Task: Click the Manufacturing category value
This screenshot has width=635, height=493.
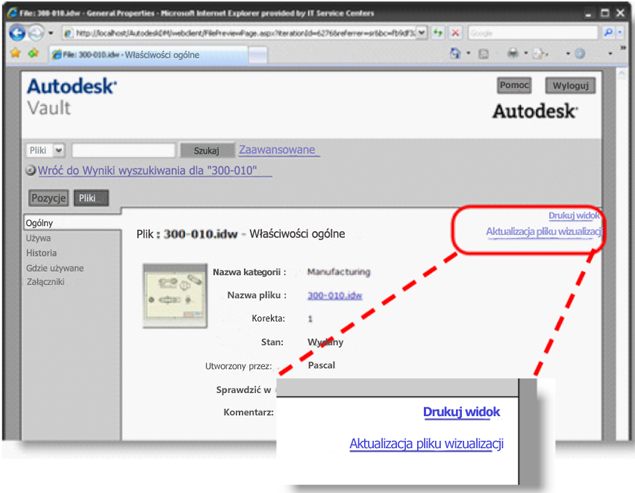Action: pos(339,271)
